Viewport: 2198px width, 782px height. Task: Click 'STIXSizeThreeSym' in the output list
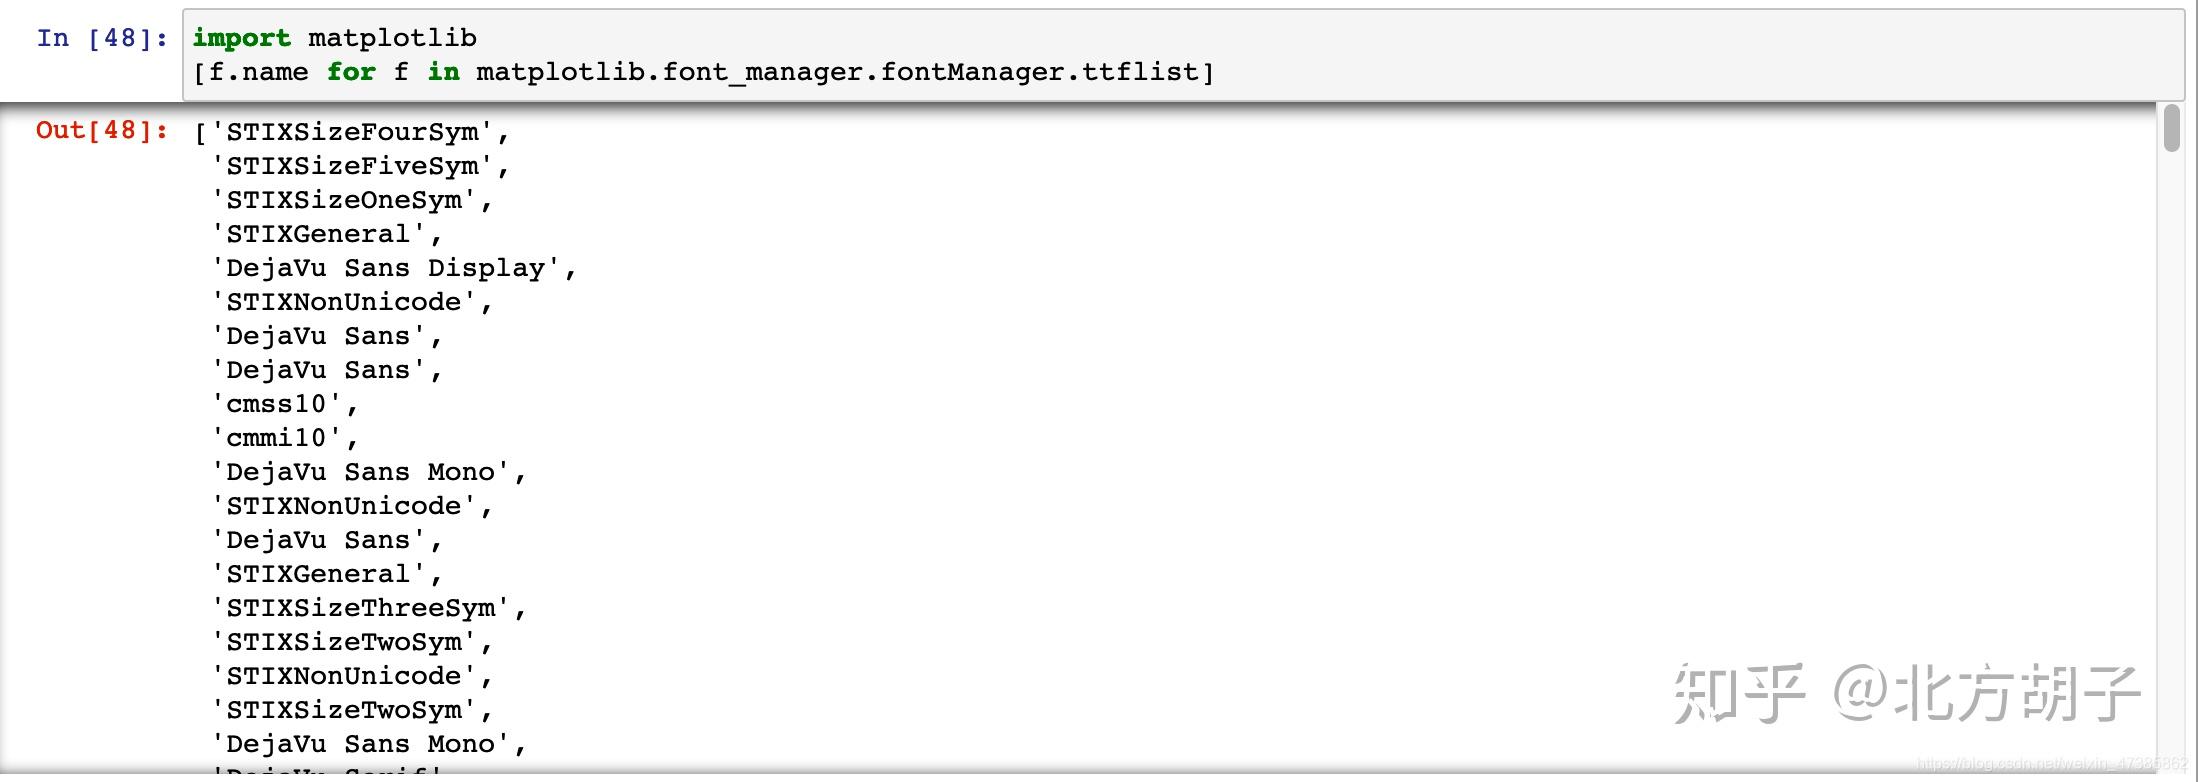pos(361,608)
